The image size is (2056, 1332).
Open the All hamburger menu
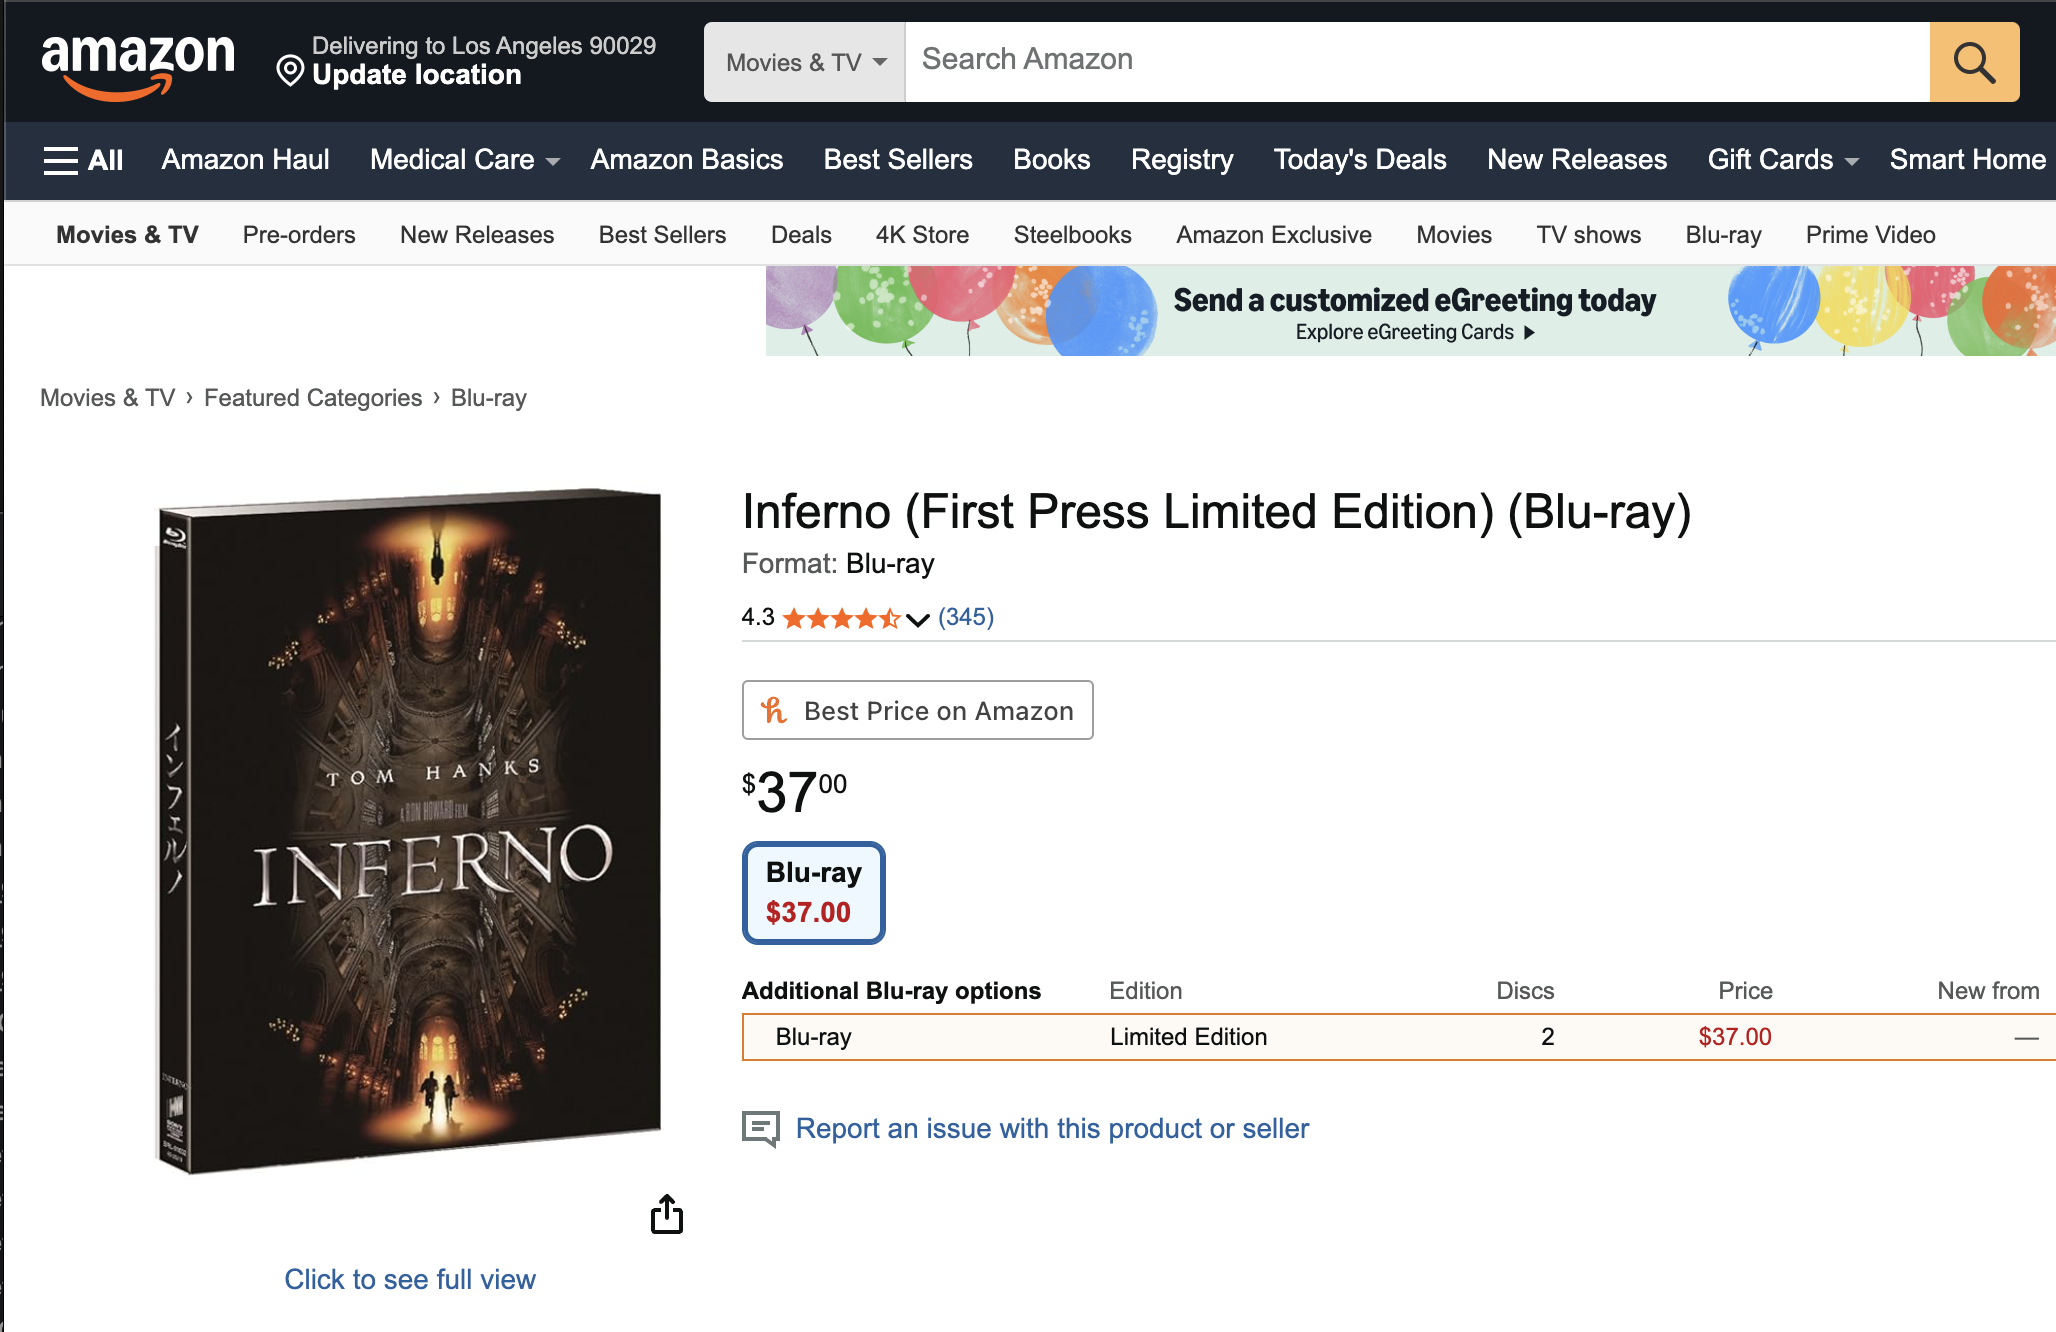[x=83, y=160]
